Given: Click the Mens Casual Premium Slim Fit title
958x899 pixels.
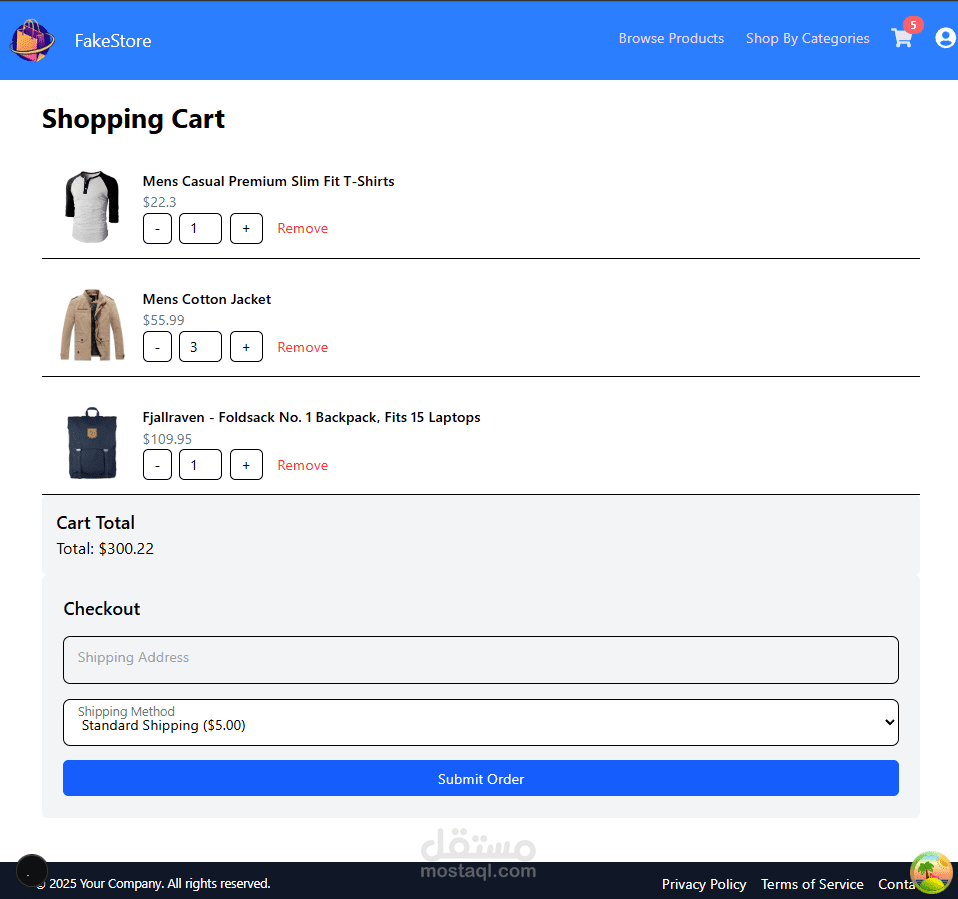Looking at the screenshot, I should (x=268, y=182).
